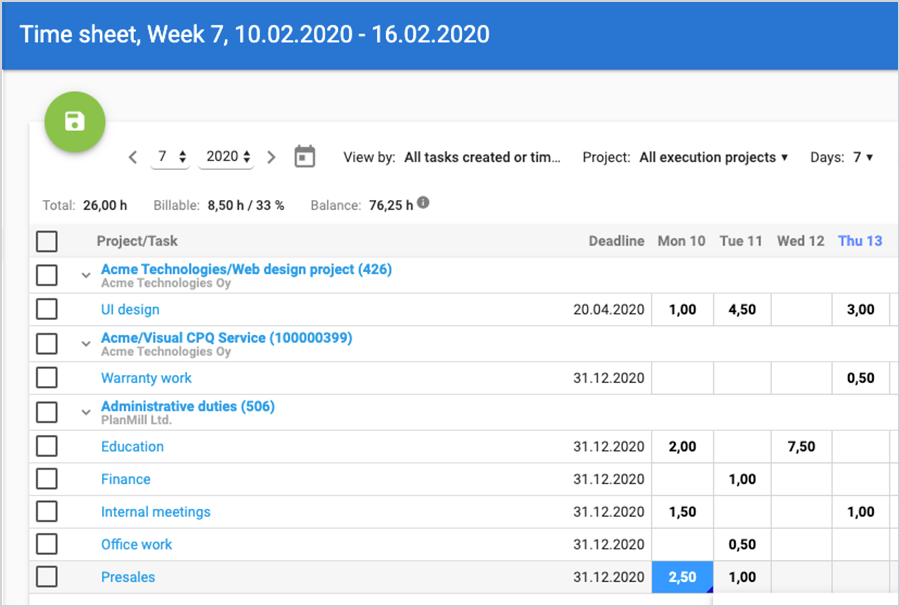Collapse the Administrative duties group
900x607 pixels.
tap(86, 413)
